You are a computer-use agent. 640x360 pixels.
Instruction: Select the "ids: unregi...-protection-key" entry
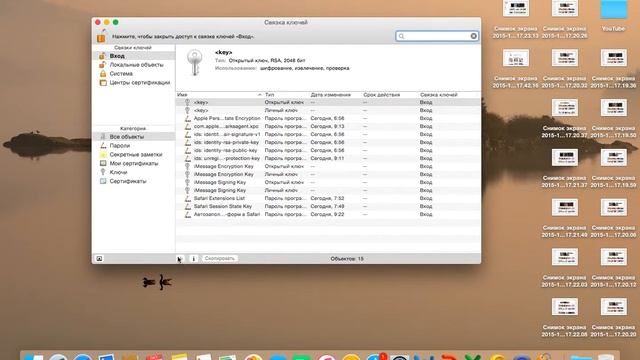click(x=328, y=158)
